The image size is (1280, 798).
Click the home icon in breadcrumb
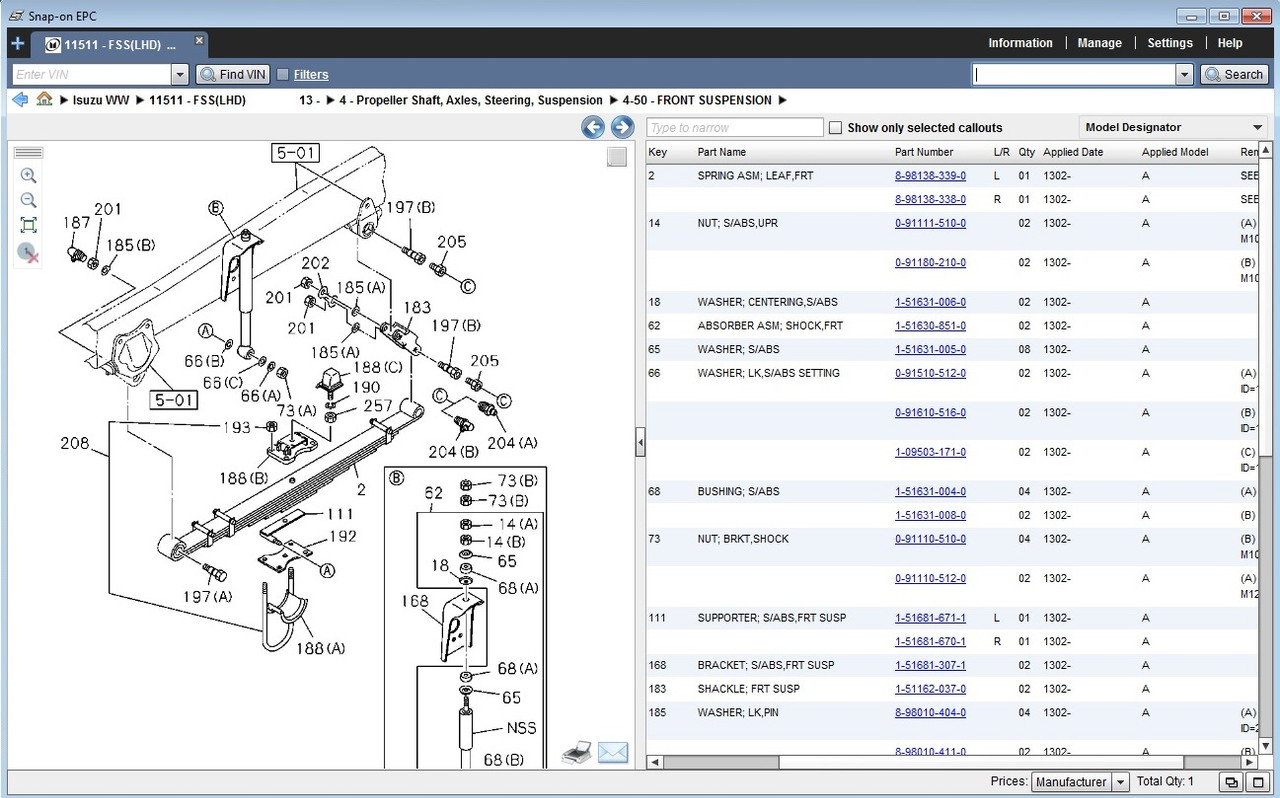pyautogui.click(x=44, y=99)
